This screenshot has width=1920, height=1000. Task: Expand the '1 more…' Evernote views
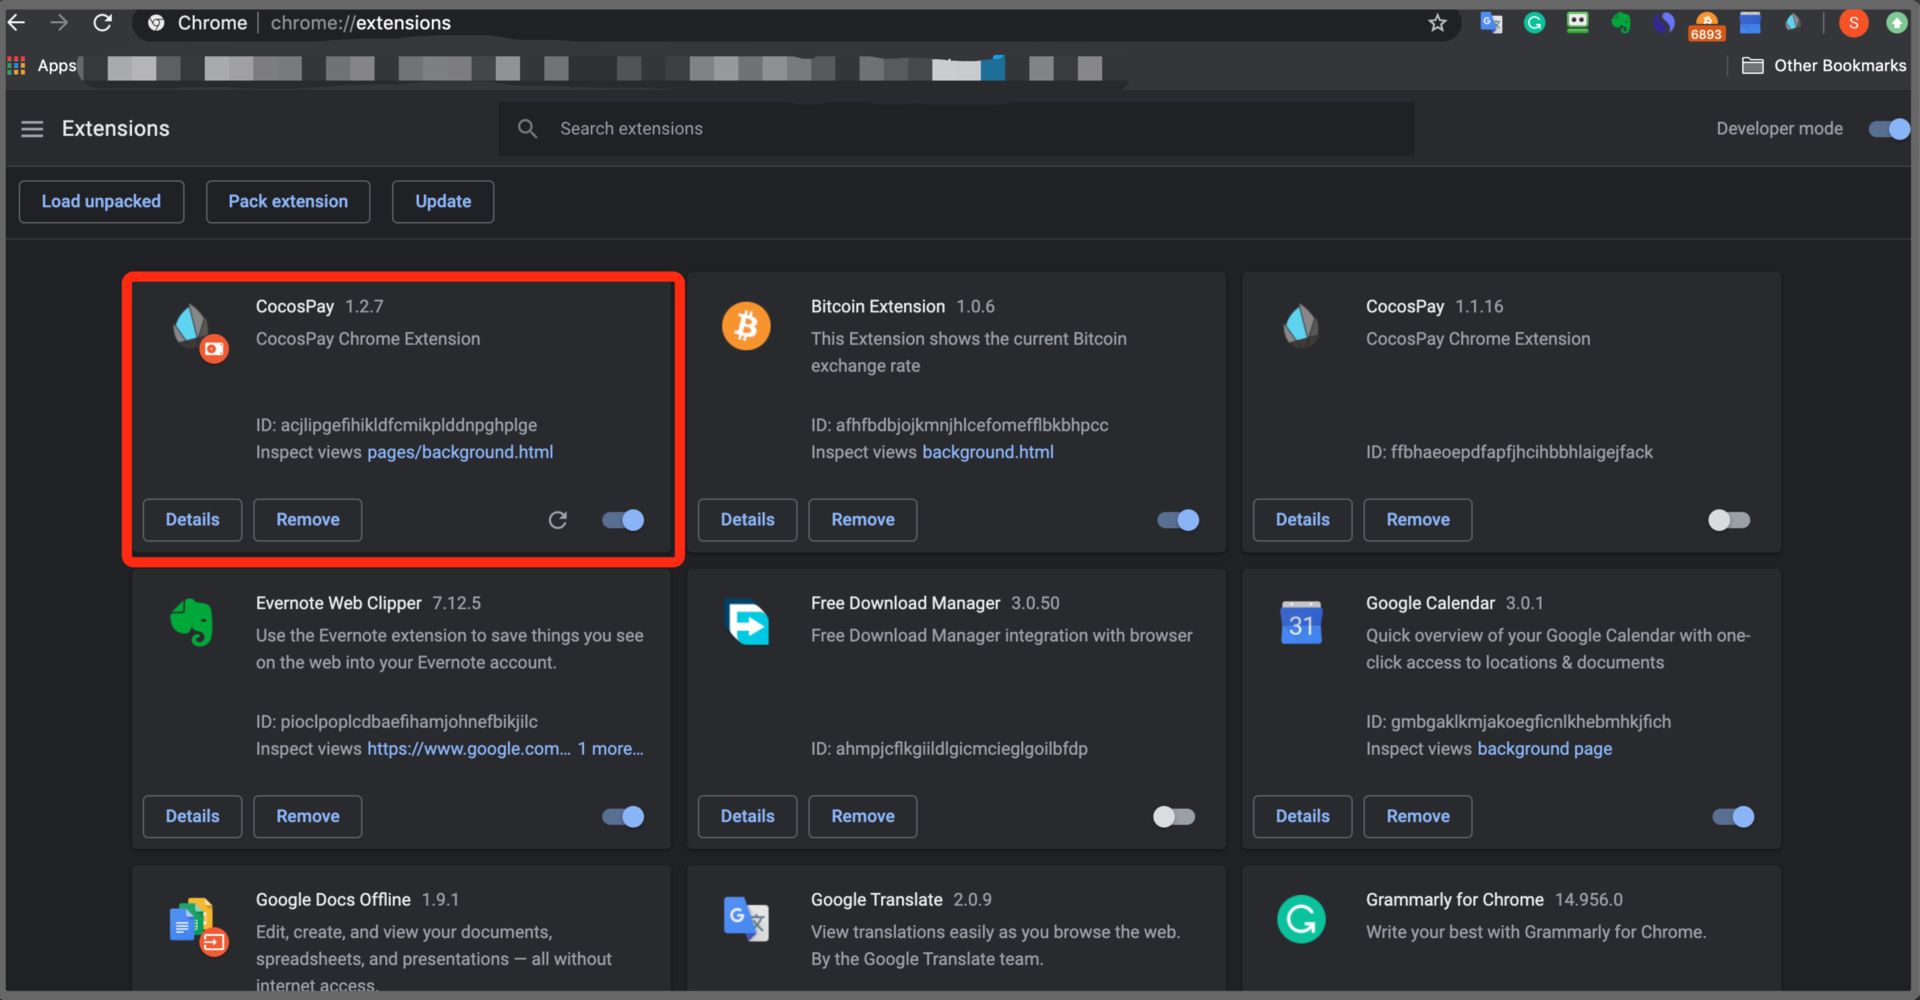tap(610, 749)
